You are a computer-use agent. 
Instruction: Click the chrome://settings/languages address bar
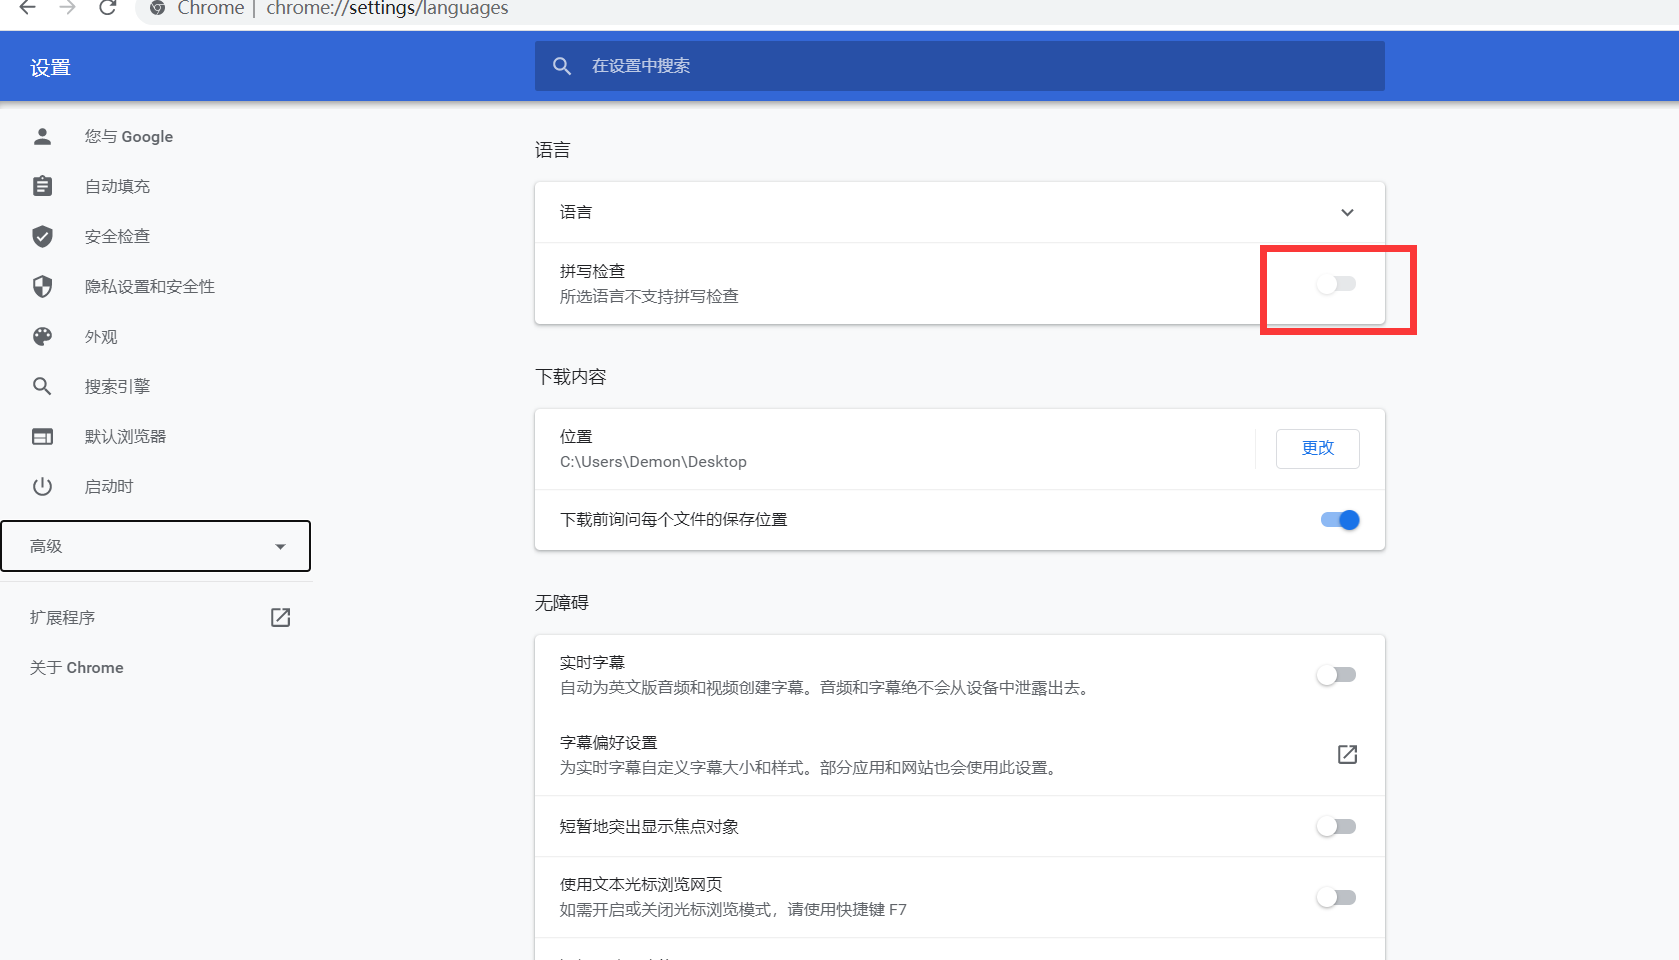point(387,8)
